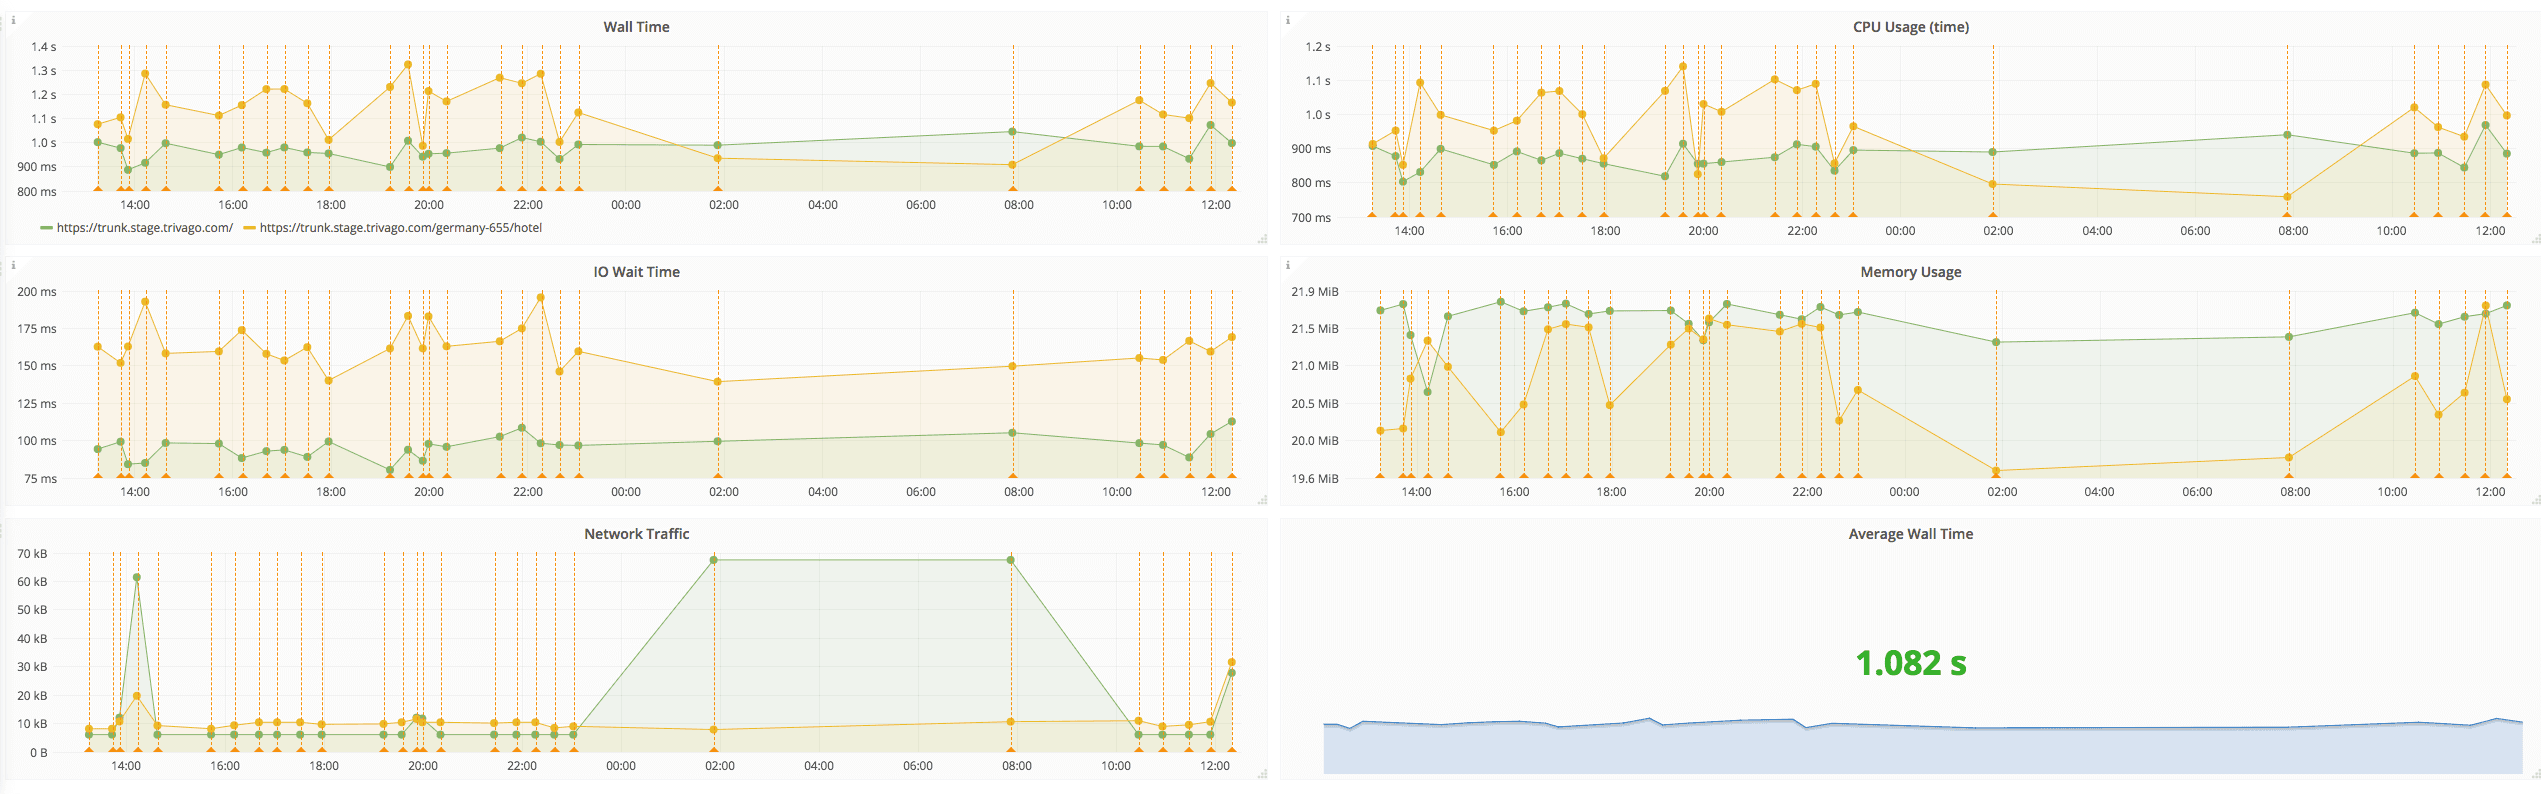Toggle the germany-655/hotel legend series
Screen dimensions: 2541x794
[x=401, y=228]
